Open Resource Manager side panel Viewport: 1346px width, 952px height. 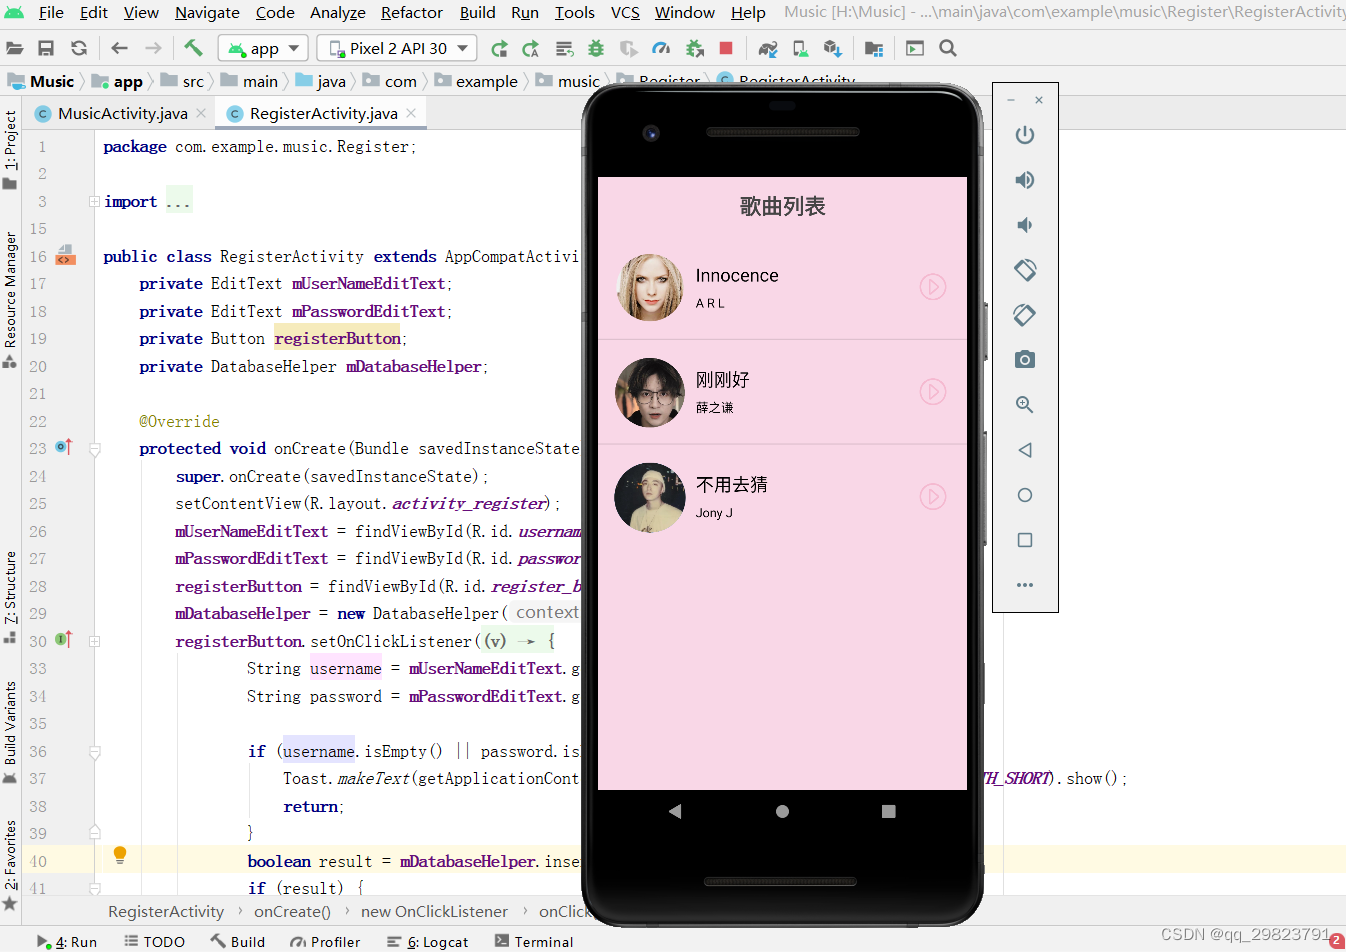[x=10, y=300]
